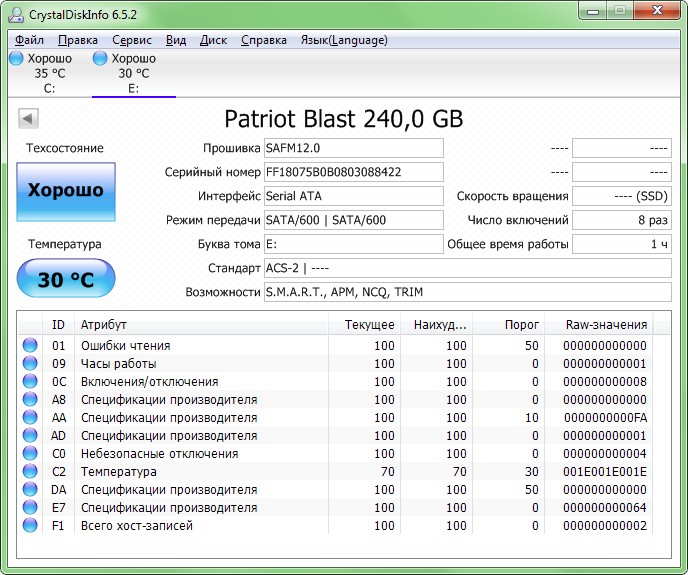Screen dimensions: 688x575
Task: Click the blue health icon for drive E:
Action: [x=100, y=58]
